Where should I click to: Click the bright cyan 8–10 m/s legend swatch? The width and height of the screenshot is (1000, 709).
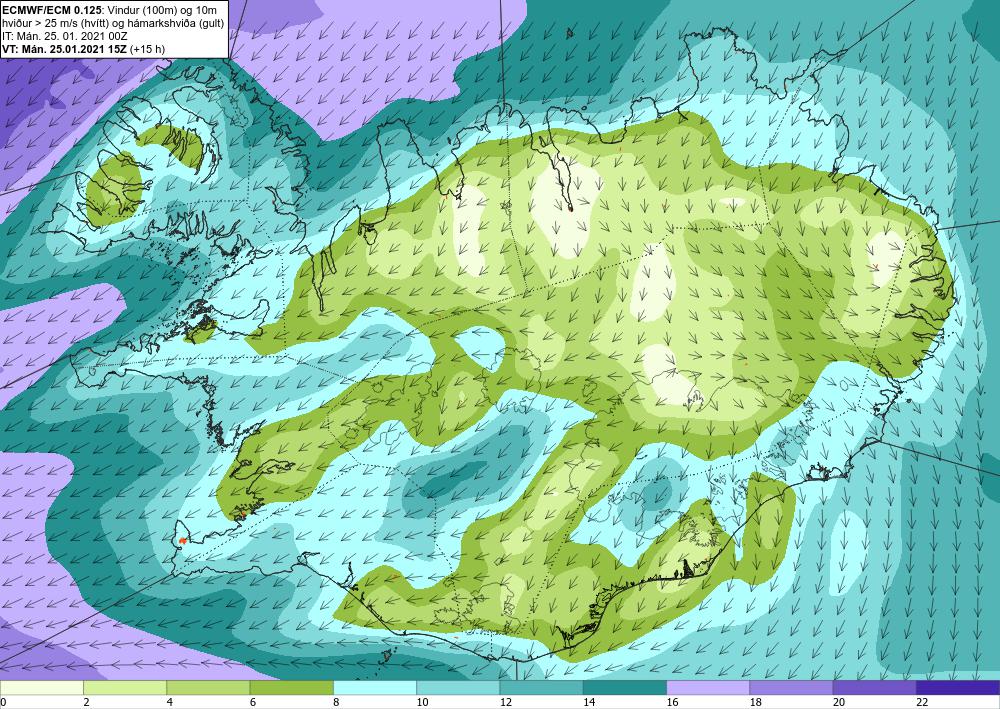pos(375,688)
